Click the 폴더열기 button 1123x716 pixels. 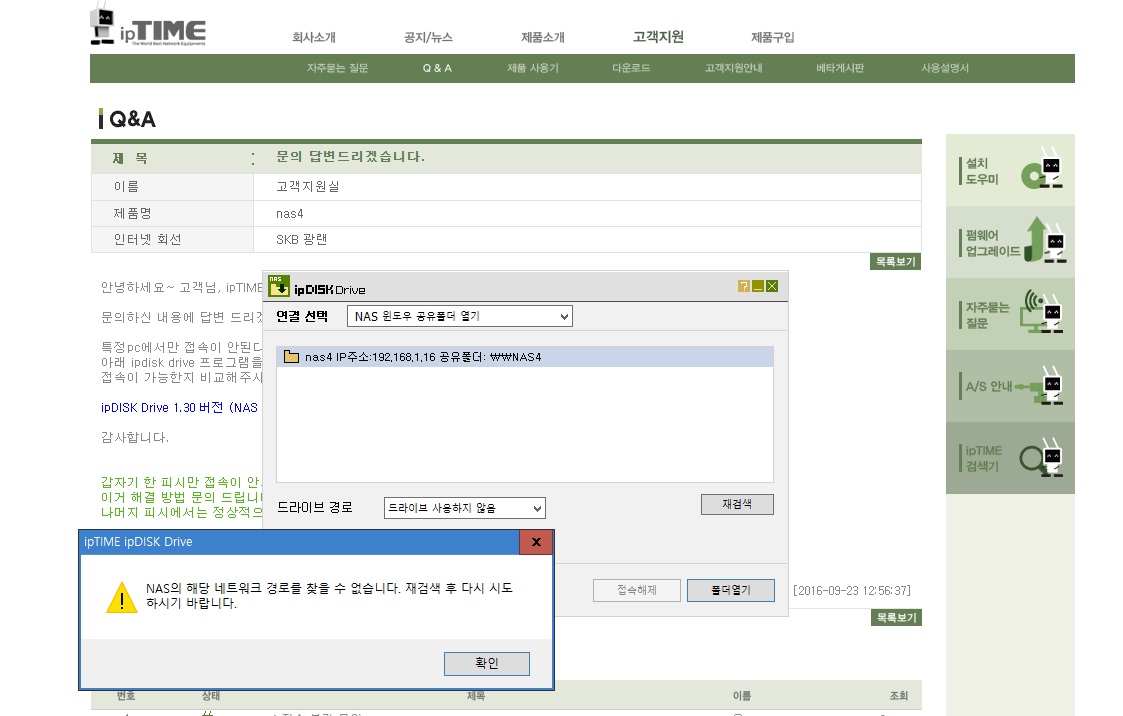click(x=731, y=590)
